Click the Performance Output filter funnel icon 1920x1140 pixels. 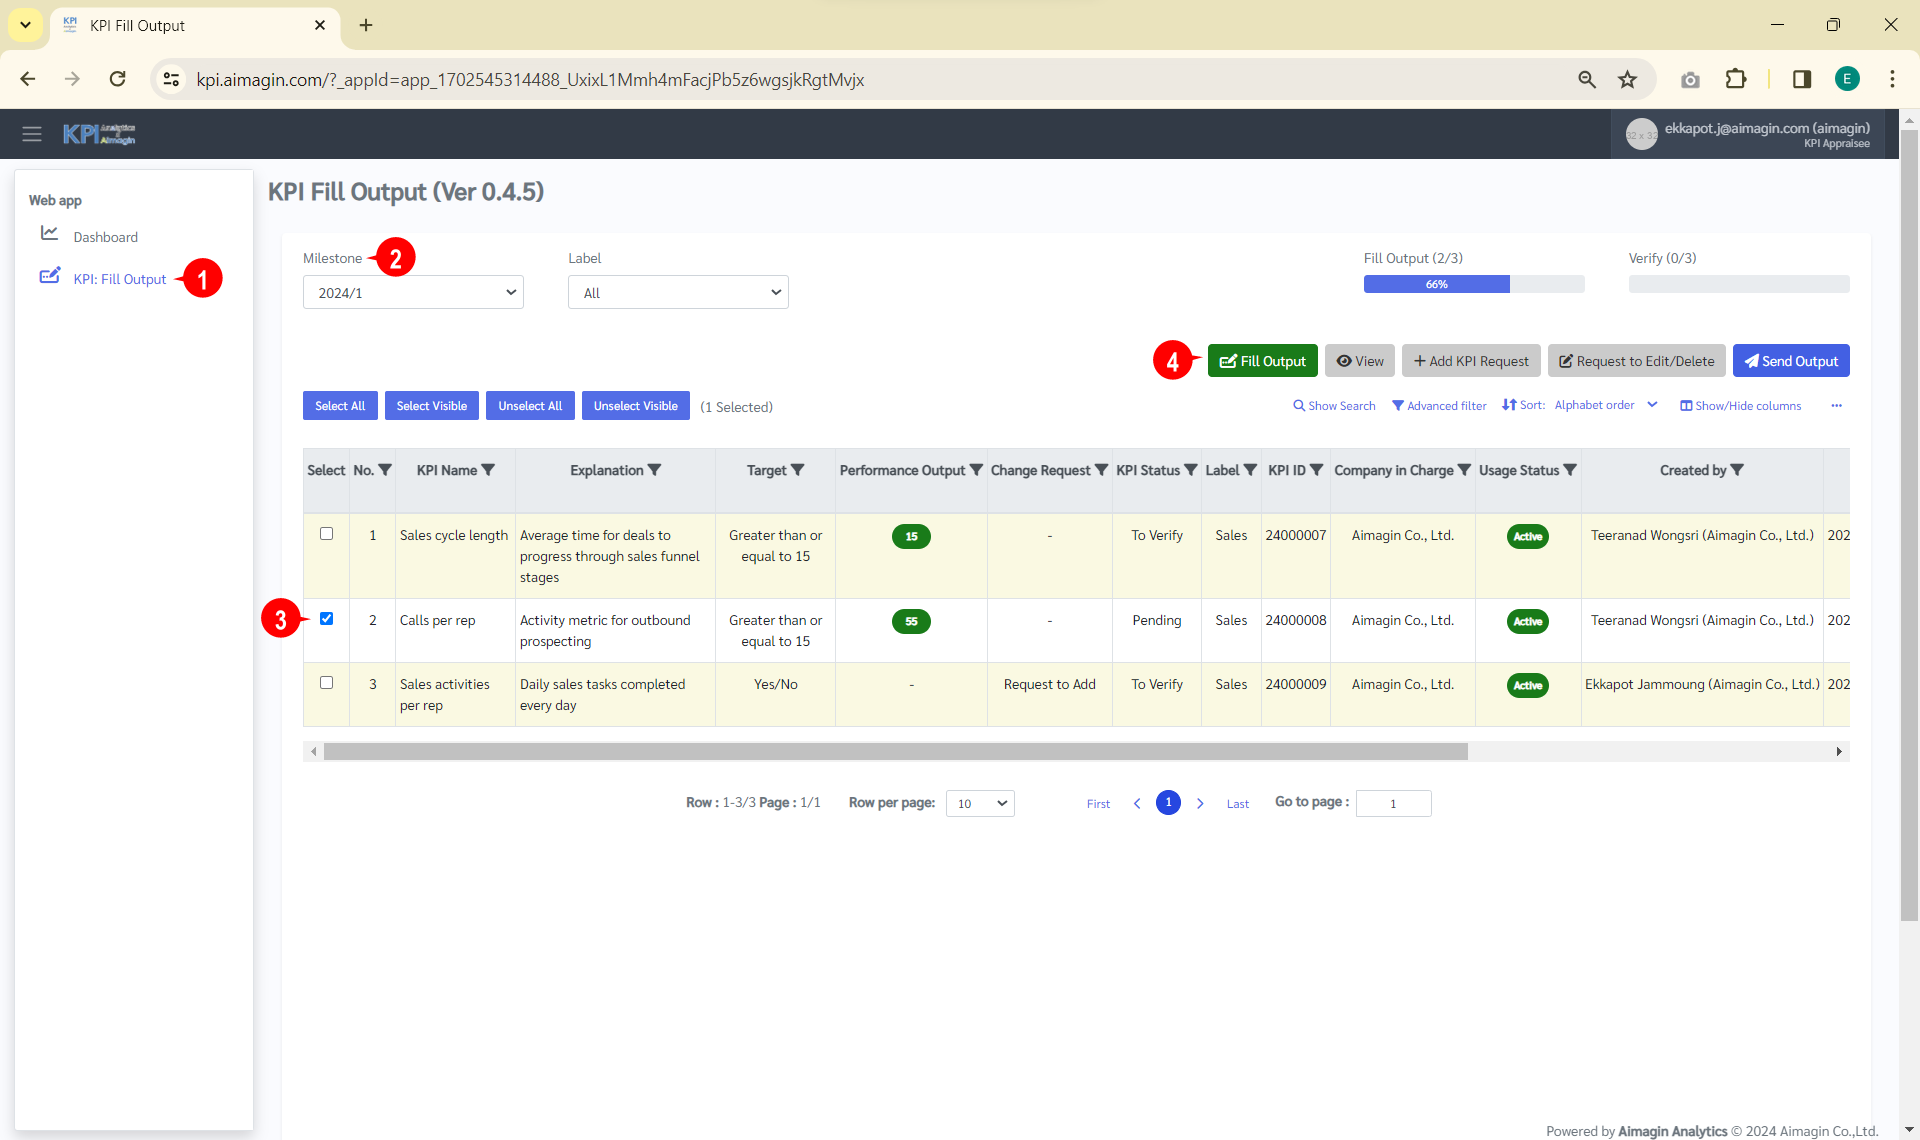pyautogui.click(x=976, y=470)
